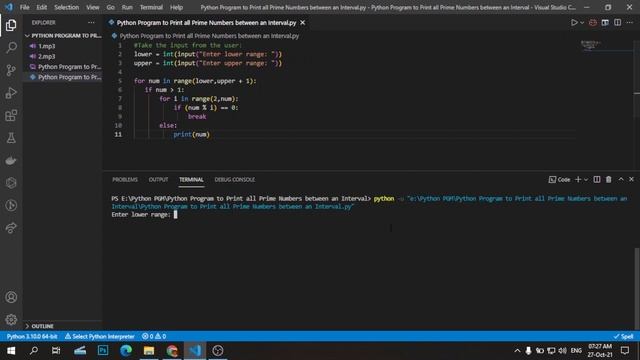Open editor More Actions ellipsis
Image resolution: width=640 pixels, height=360 pixels.
click(630, 22)
